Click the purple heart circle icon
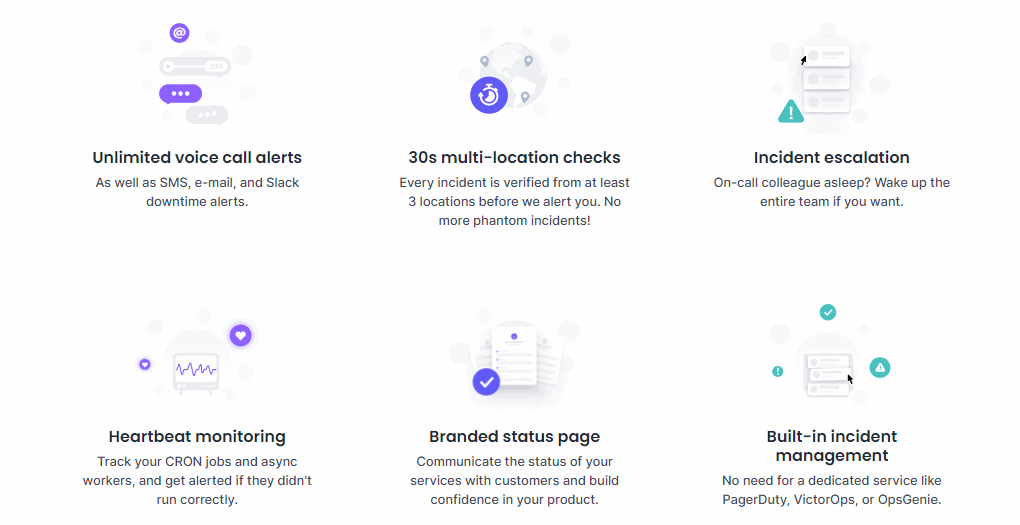The image size is (1020, 525). coord(241,336)
